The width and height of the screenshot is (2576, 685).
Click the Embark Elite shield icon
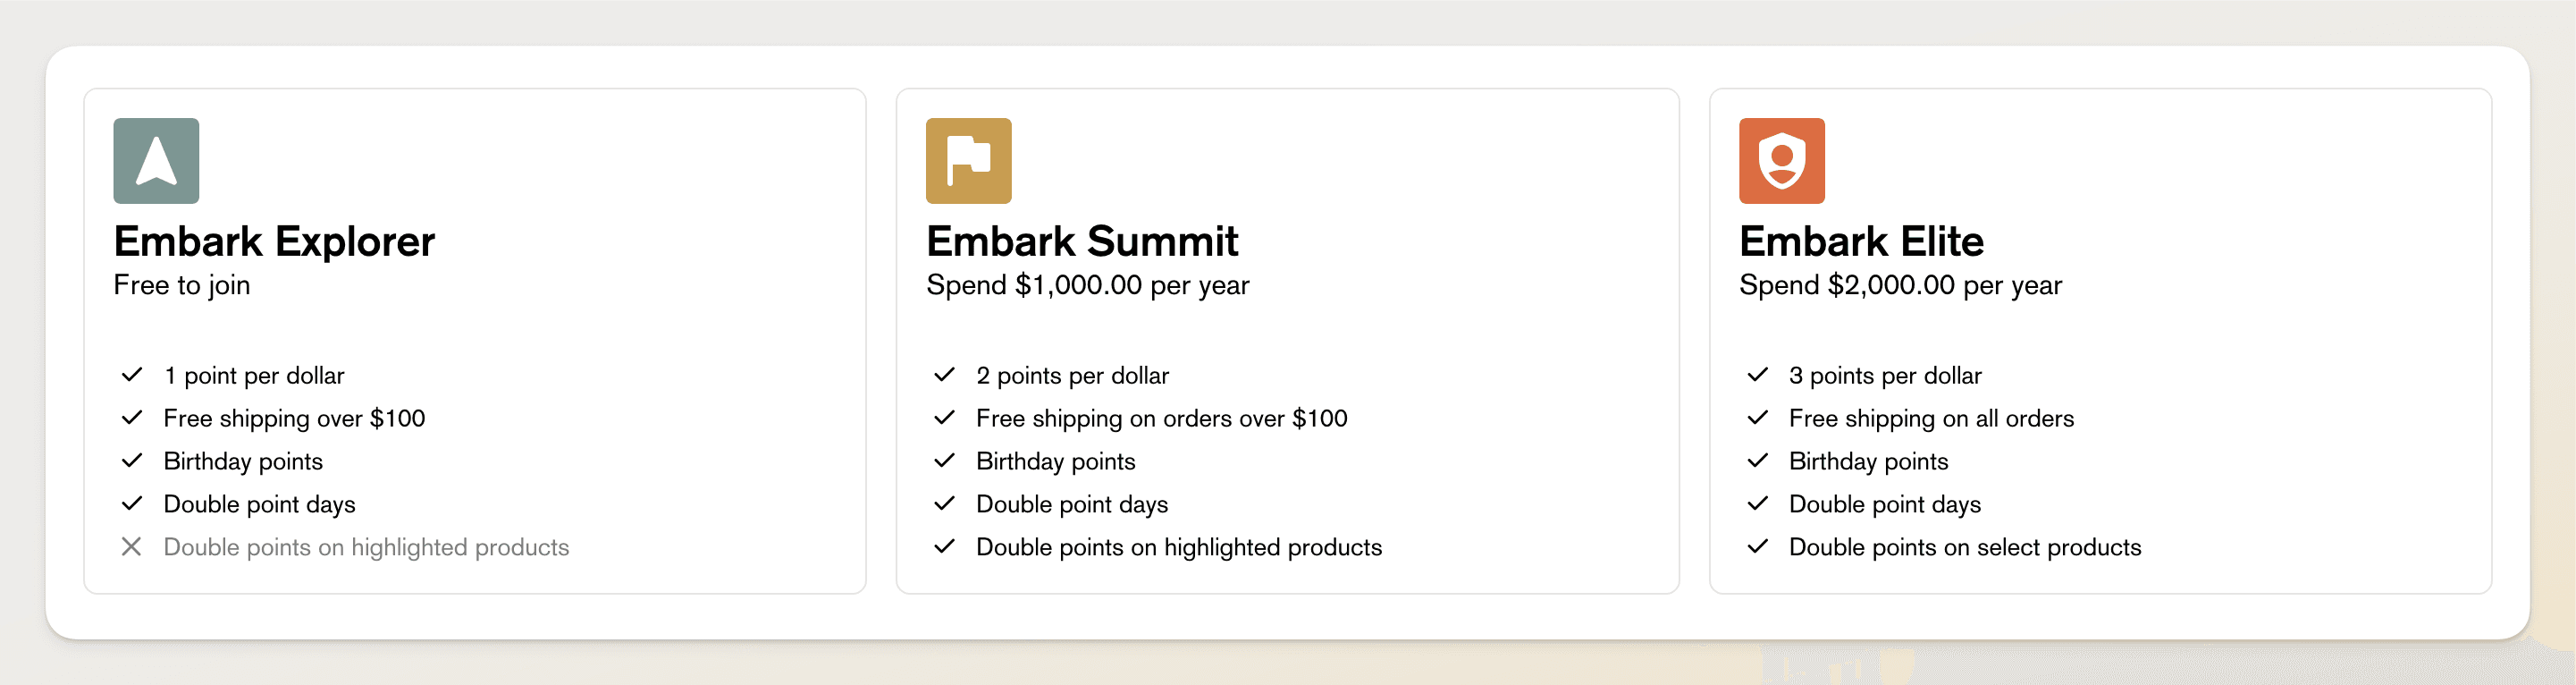click(1781, 161)
